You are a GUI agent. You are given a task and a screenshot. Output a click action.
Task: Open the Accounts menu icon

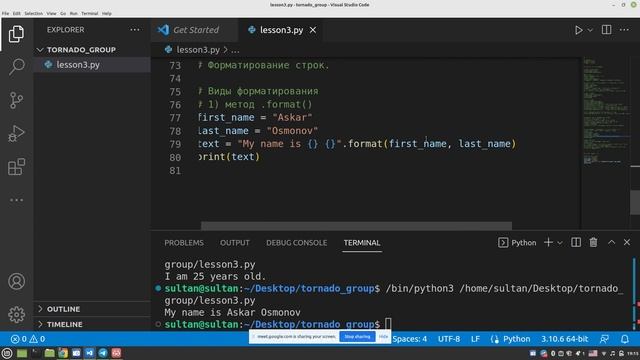tap(16, 282)
